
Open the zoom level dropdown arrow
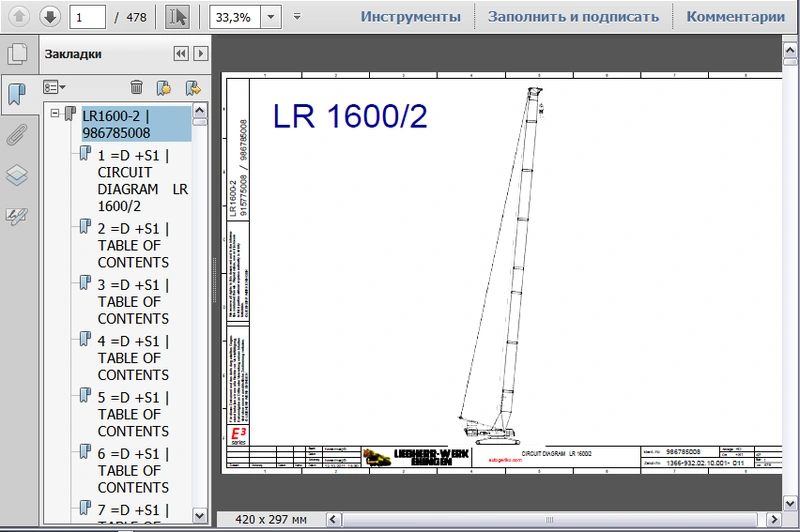click(x=270, y=17)
